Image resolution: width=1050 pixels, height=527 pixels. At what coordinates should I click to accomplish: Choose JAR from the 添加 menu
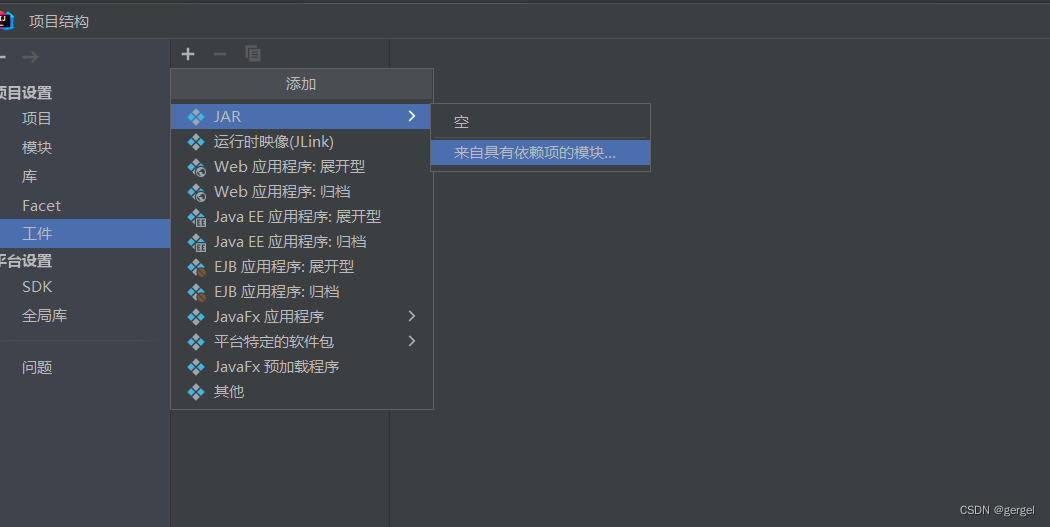301,117
